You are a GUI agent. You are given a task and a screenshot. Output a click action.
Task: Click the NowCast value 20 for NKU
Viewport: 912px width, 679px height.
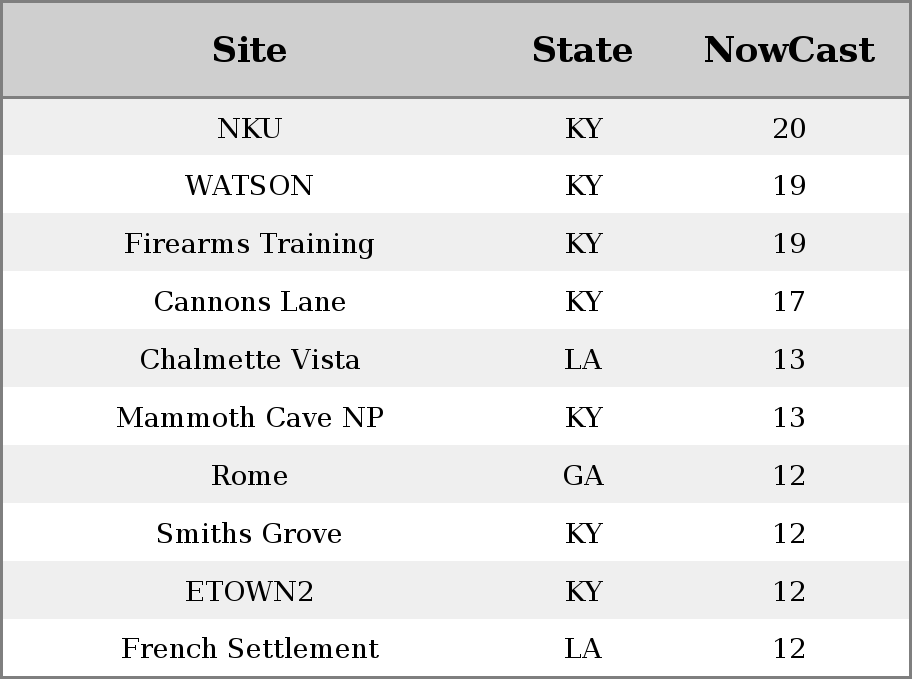(x=789, y=128)
